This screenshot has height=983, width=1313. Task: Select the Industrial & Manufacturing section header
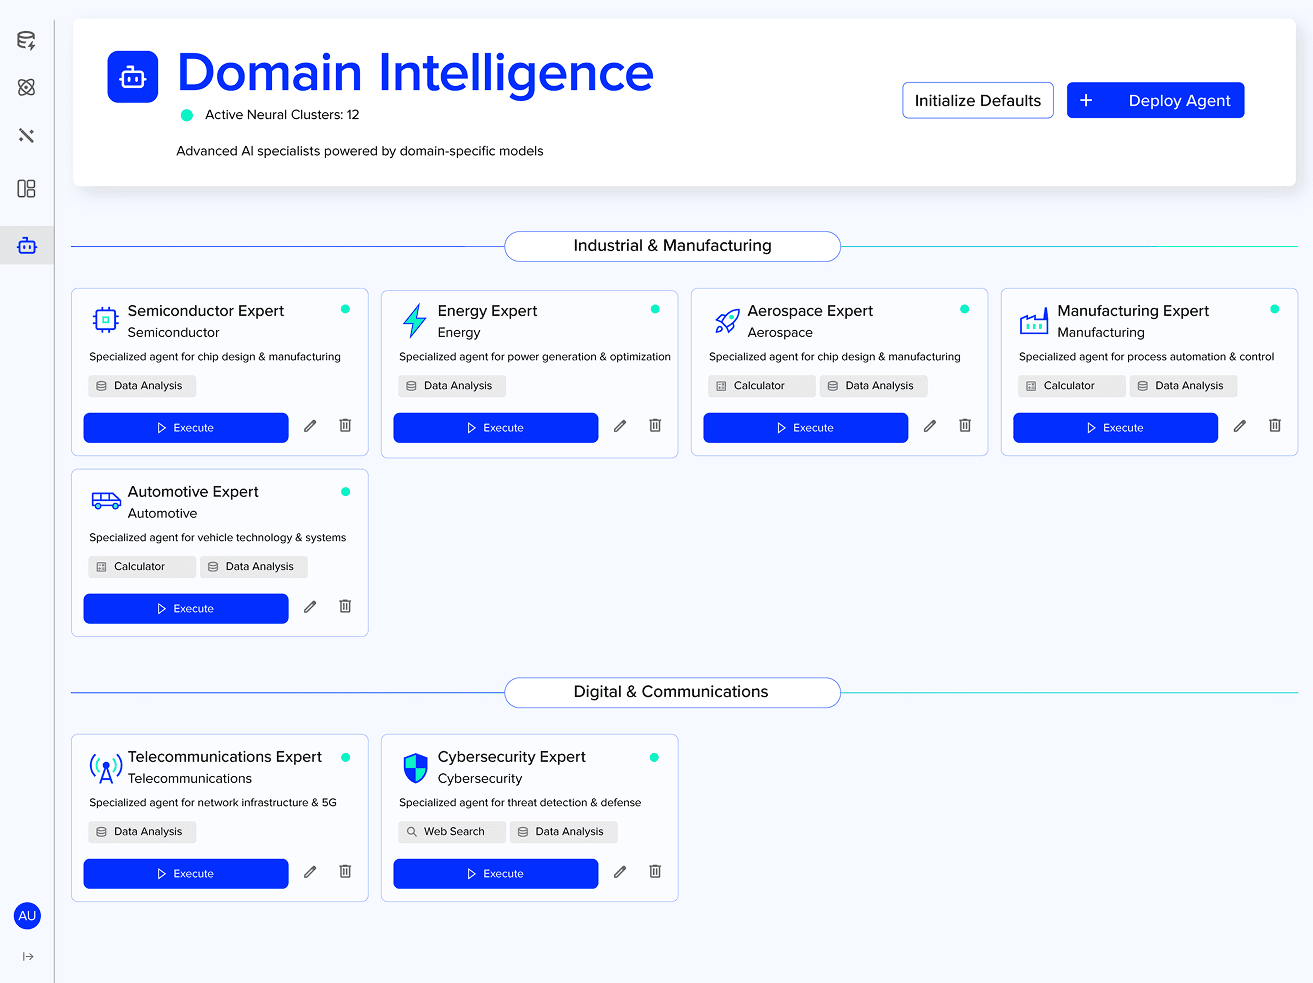672,246
